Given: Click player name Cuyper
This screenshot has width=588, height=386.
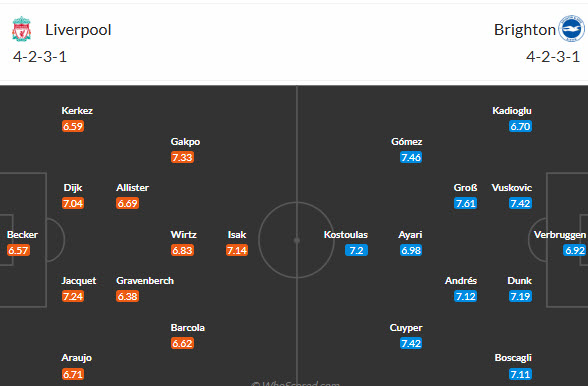Looking at the screenshot, I should click(x=406, y=327).
